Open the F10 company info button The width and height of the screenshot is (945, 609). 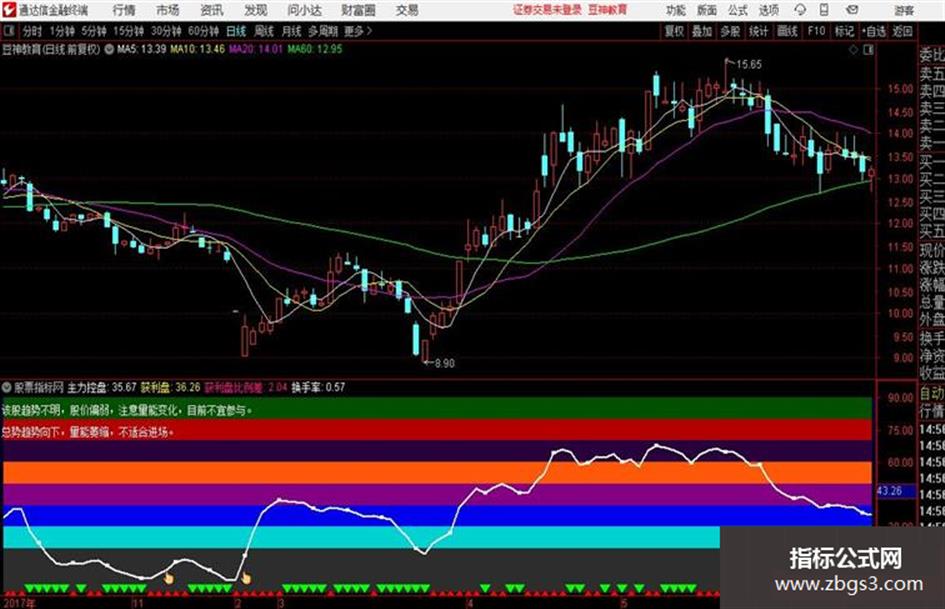[817, 31]
